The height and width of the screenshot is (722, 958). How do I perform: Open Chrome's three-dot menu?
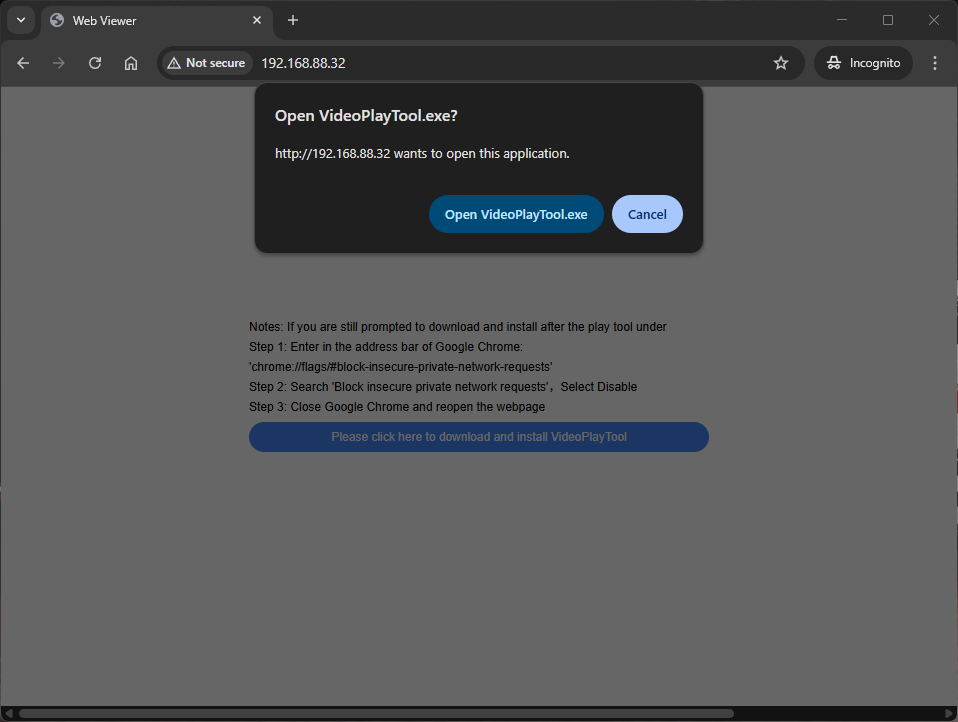click(x=935, y=63)
